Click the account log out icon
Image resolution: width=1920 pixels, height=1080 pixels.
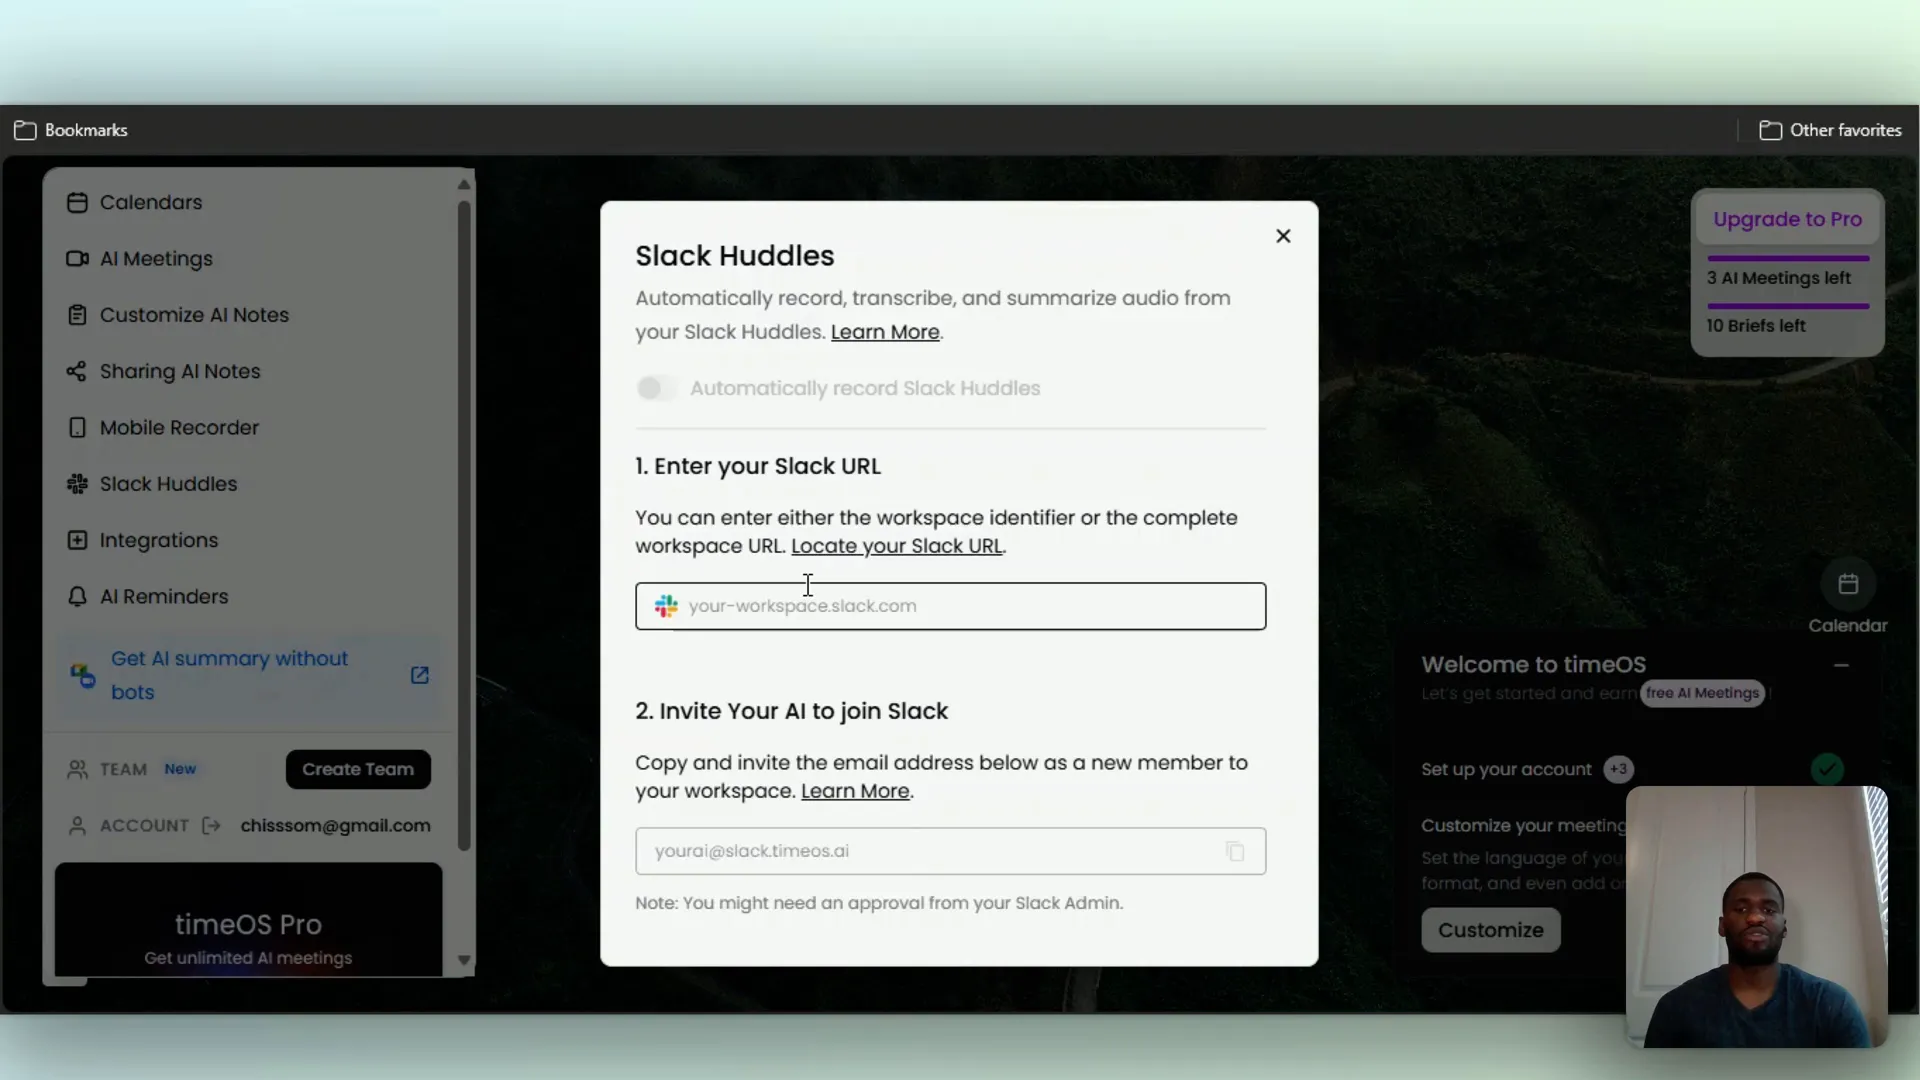click(x=211, y=826)
